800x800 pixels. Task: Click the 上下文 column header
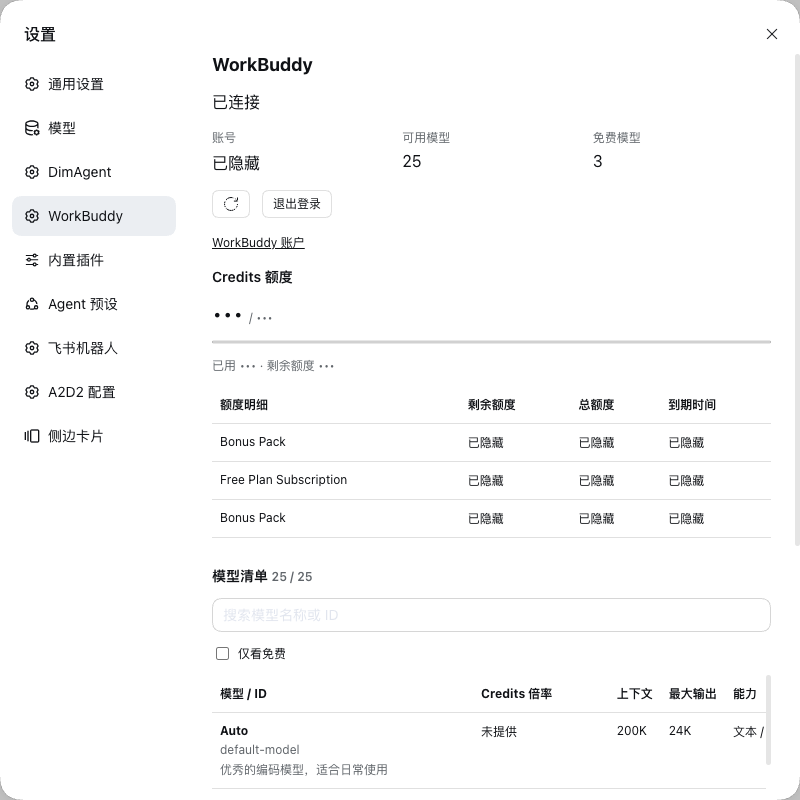point(634,694)
